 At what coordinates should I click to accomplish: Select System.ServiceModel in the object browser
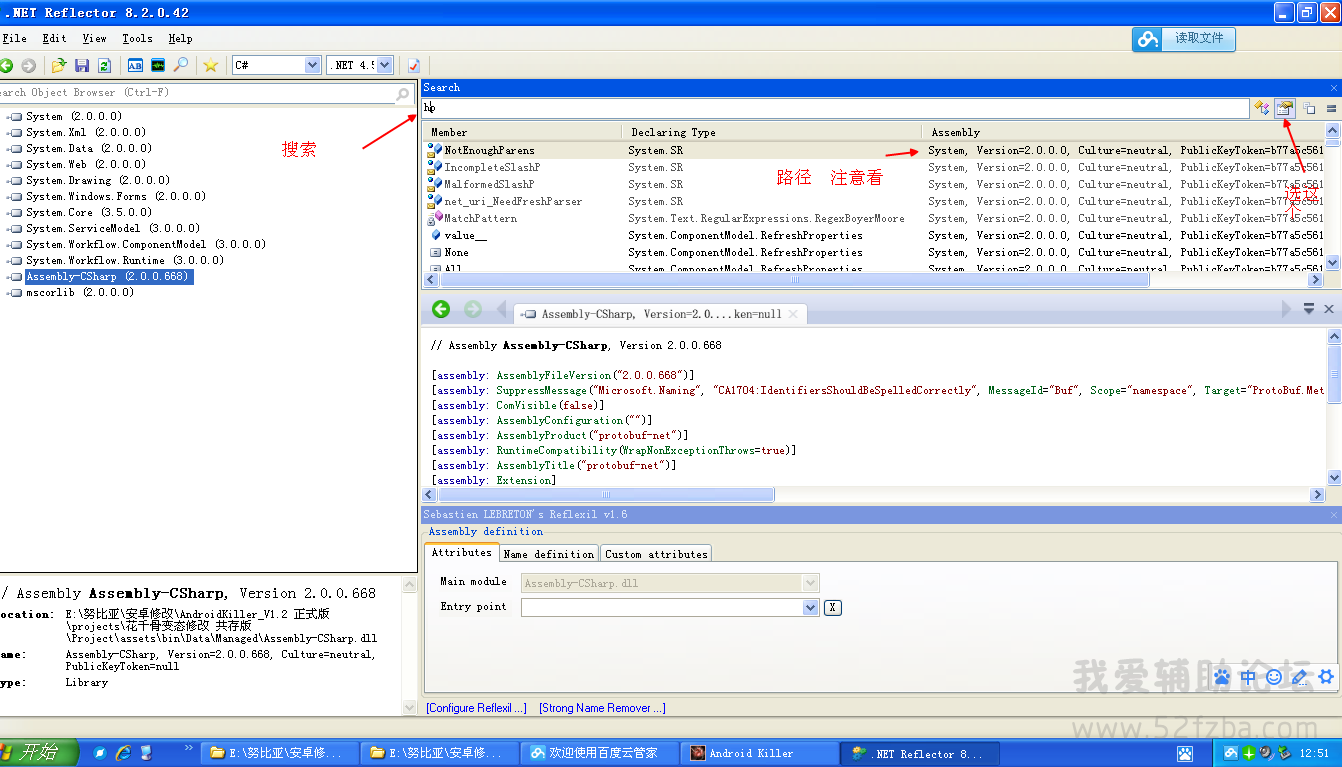click(113, 229)
